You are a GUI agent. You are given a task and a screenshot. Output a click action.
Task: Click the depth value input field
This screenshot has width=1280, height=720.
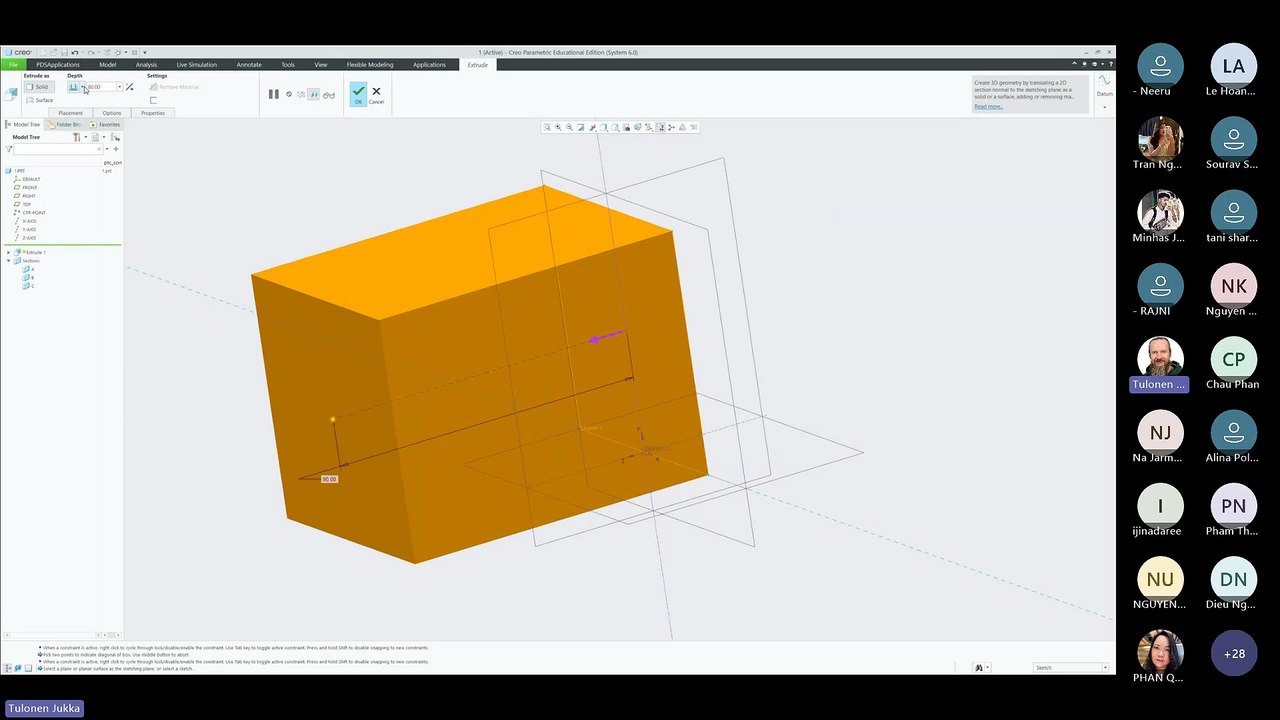pos(100,87)
